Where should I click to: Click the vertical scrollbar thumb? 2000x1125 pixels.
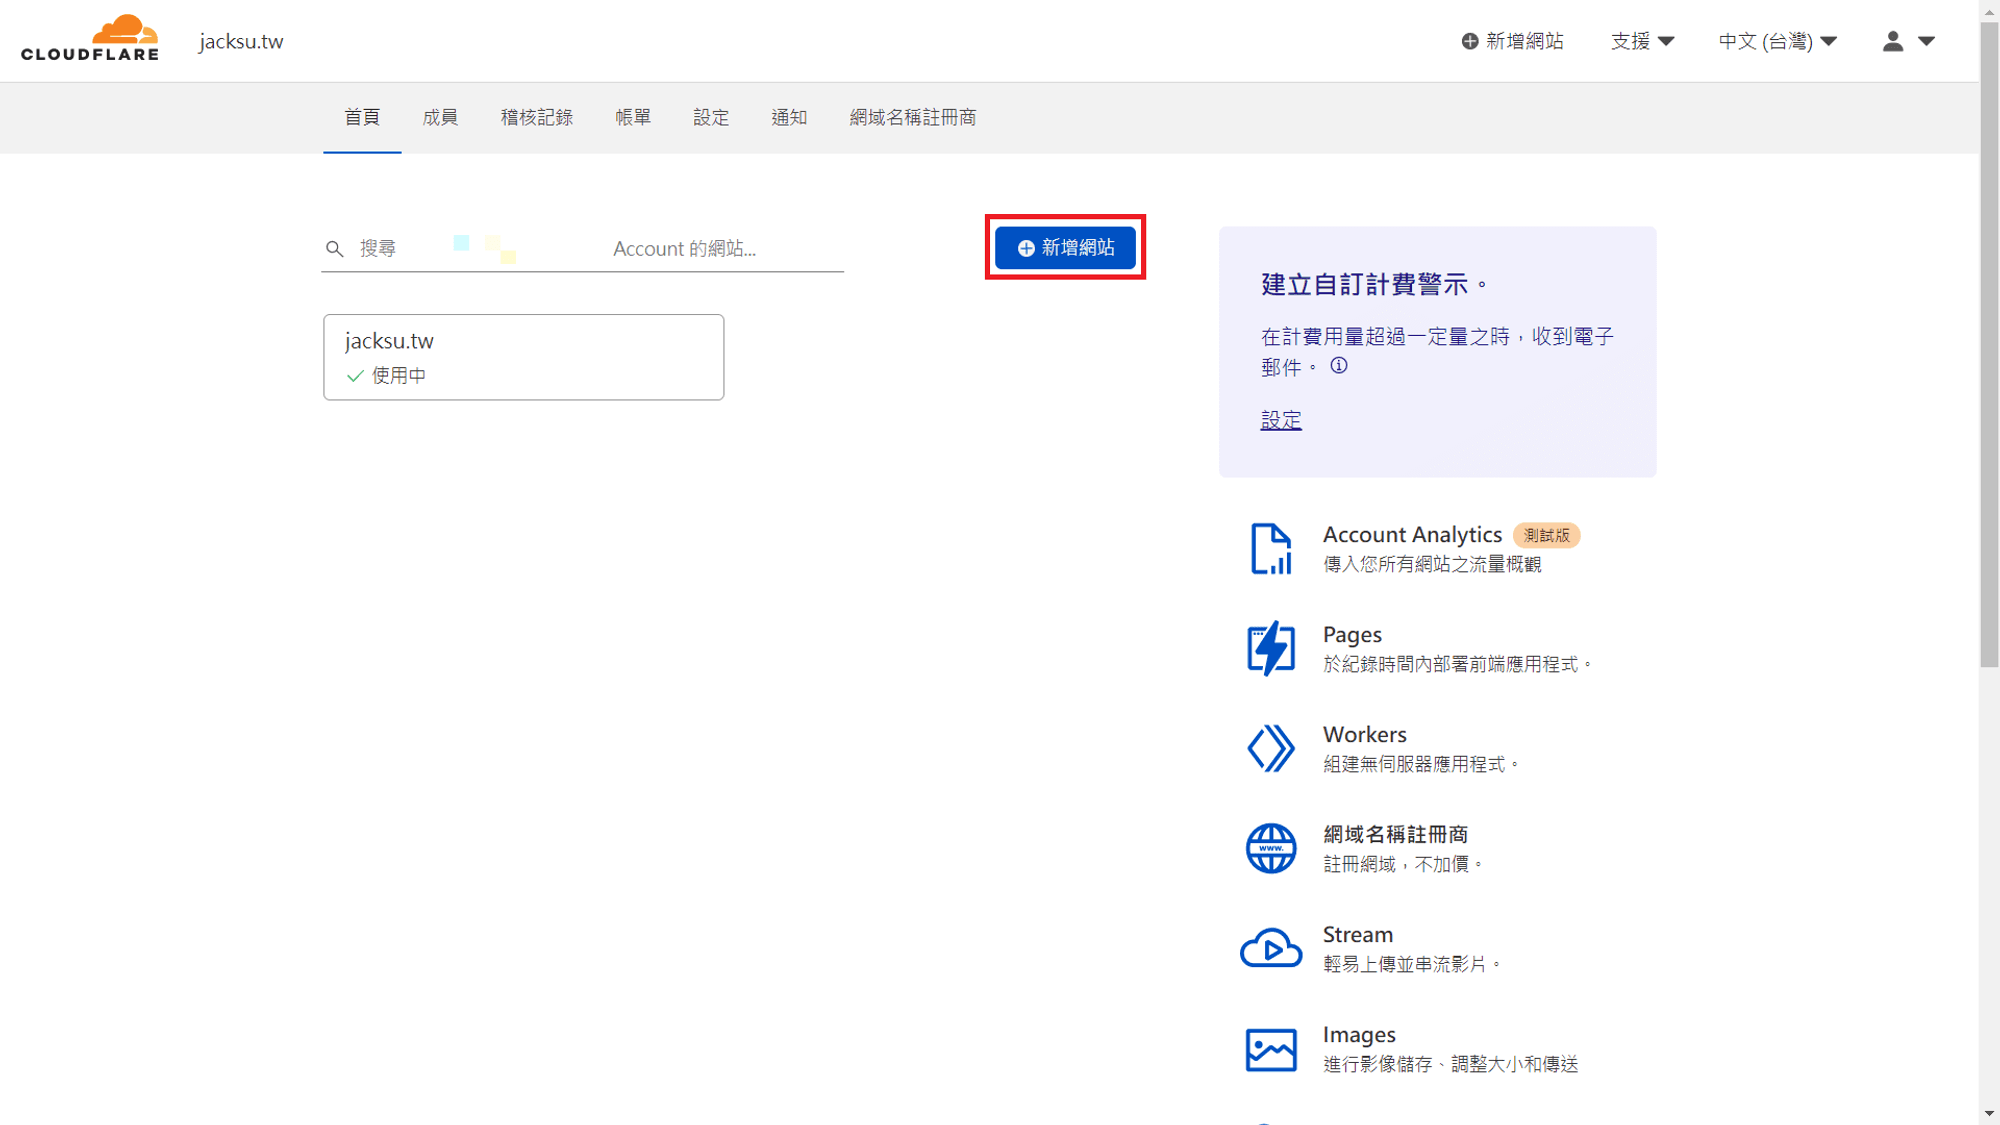(1989, 343)
